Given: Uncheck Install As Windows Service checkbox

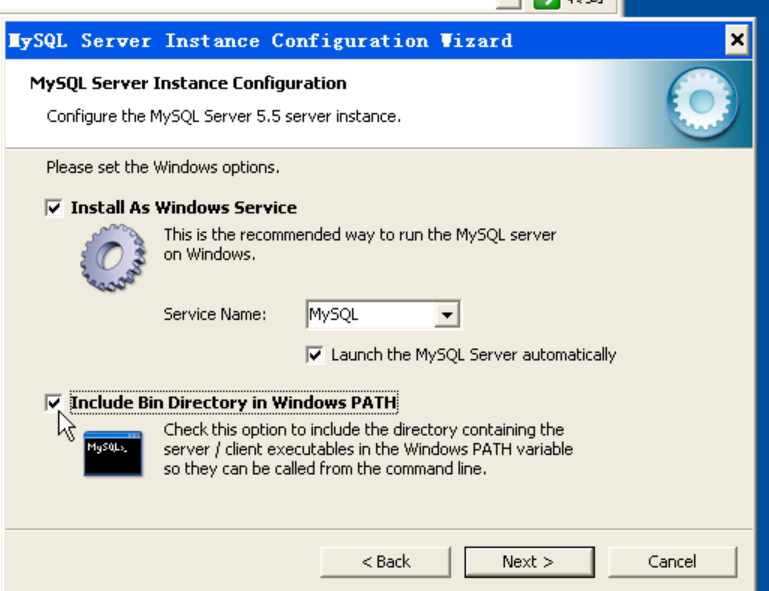Looking at the screenshot, I should pyautogui.click(x=54, y=207).
